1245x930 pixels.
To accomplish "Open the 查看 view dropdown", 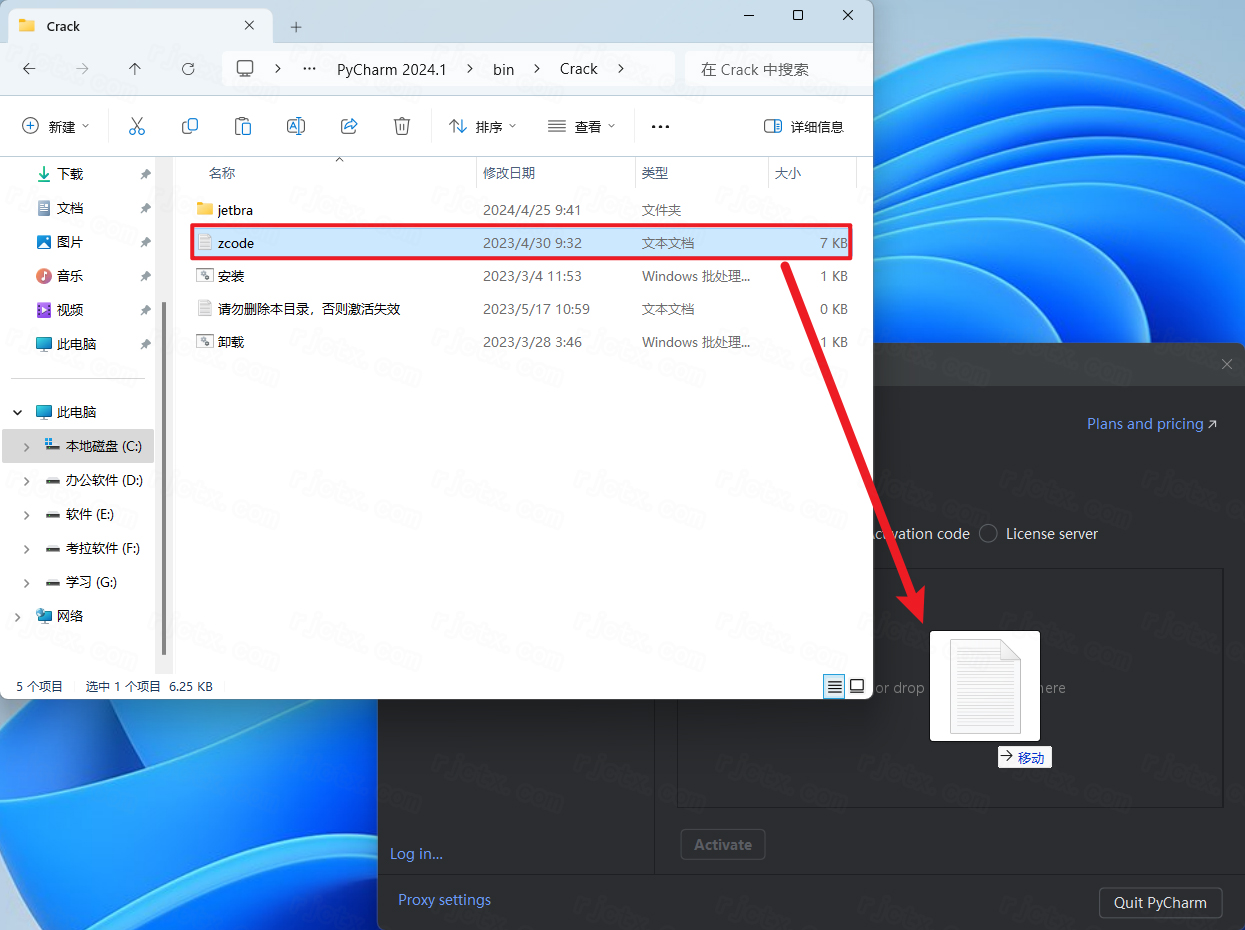I will 582,126.
